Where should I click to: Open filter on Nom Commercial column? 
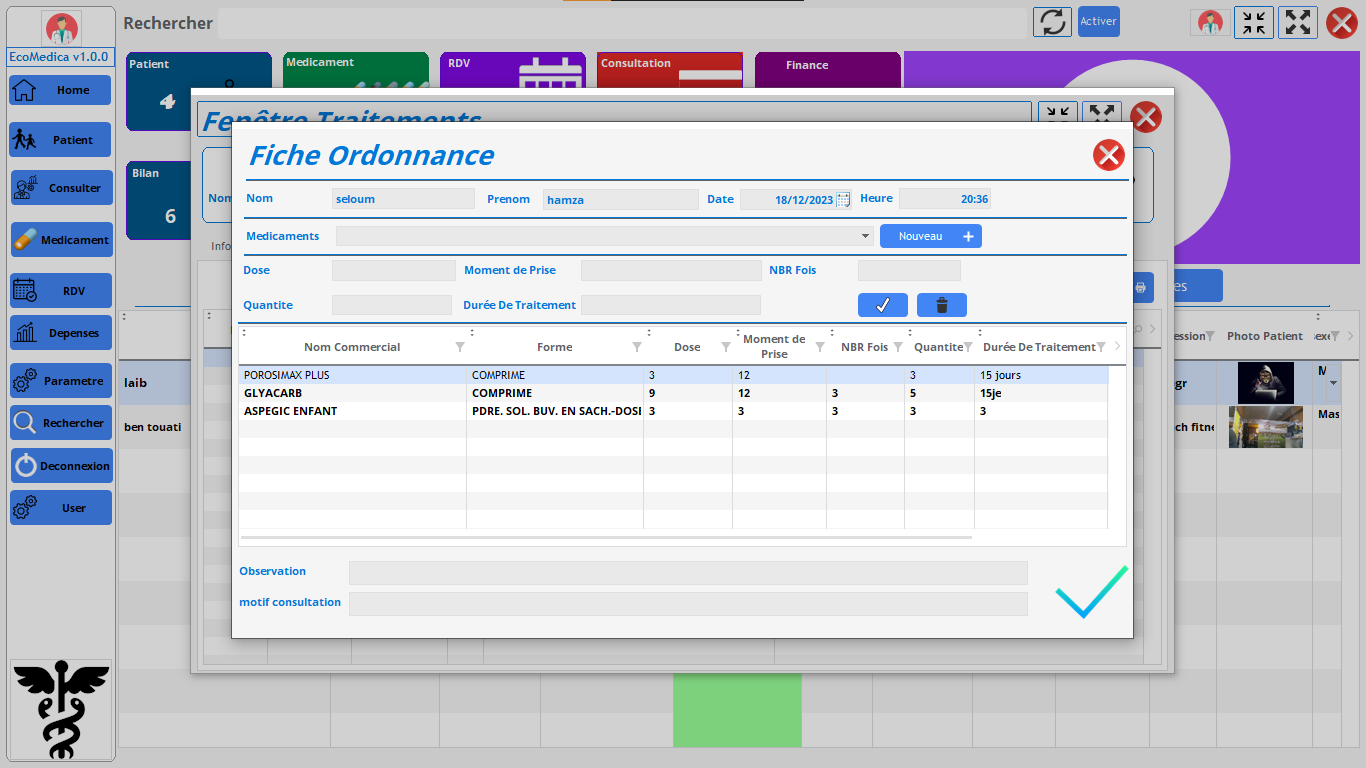(460, 347)
